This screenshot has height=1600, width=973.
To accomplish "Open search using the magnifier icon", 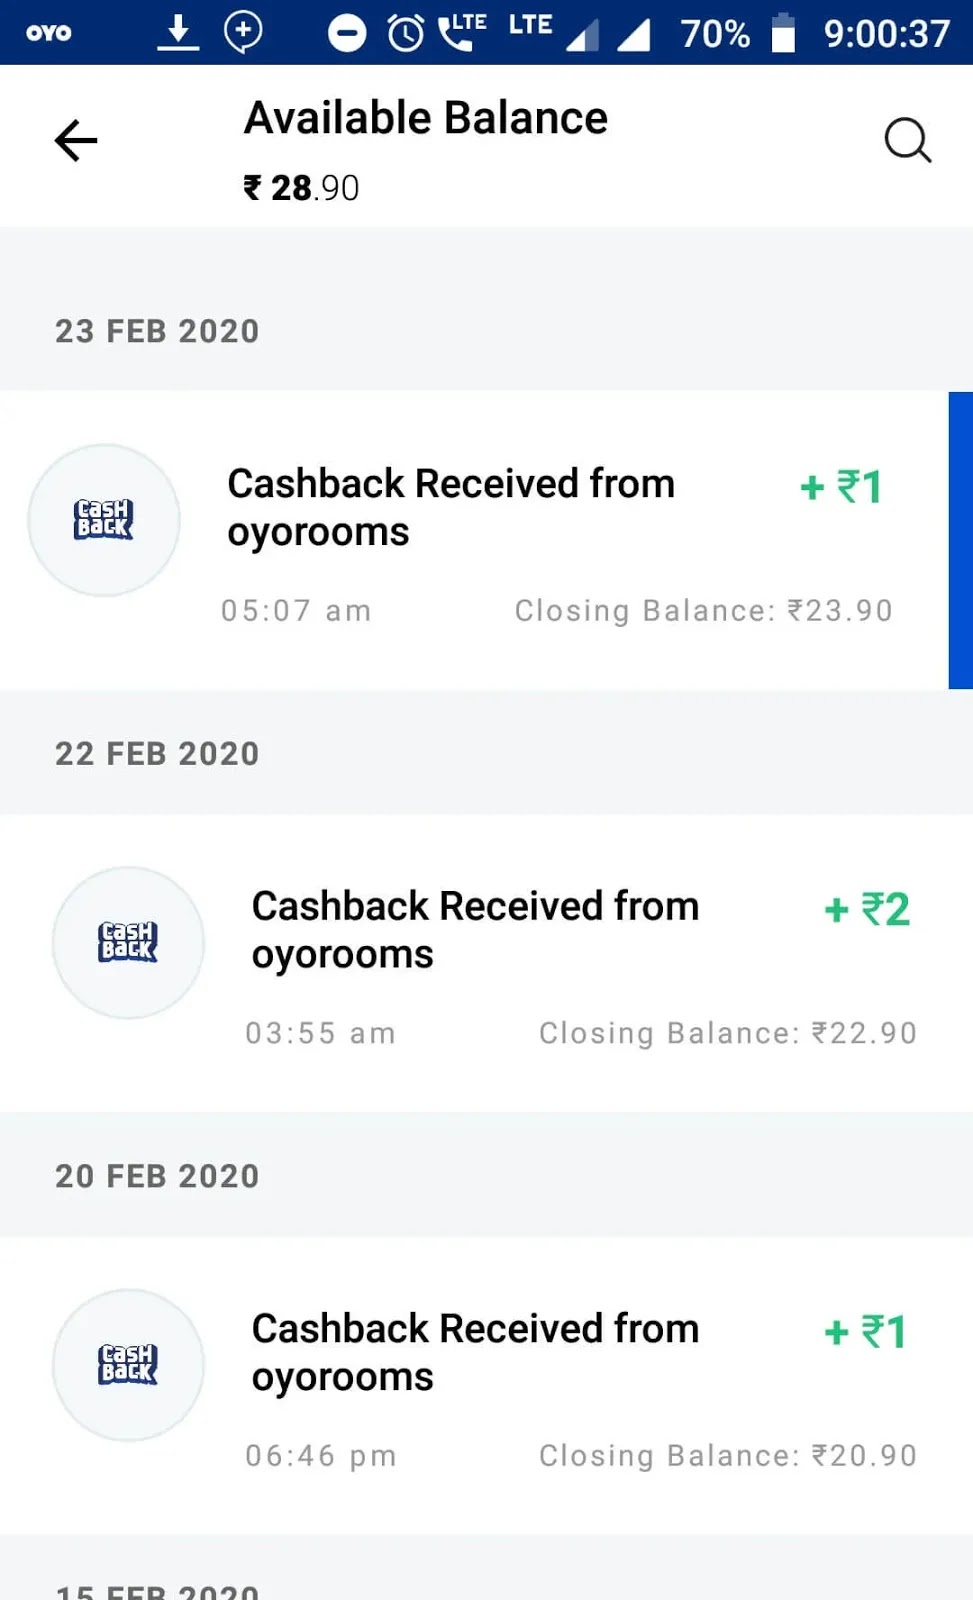I will (907, 140).
